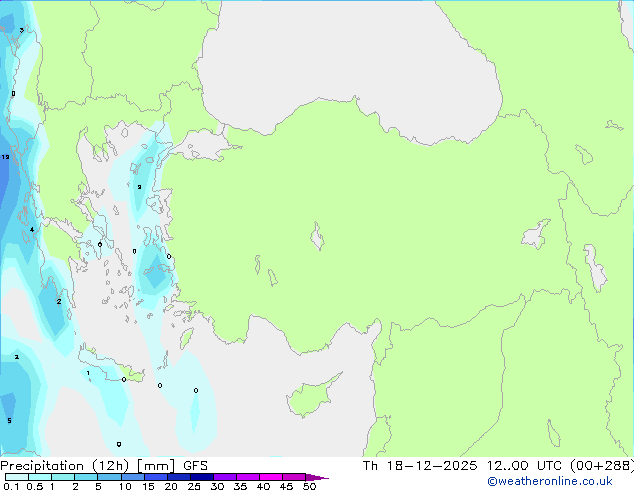The width and height of the screenshot is (634, 490).
Task: Pick the 15–20 mm legend swatch
Action: (155, 477)
